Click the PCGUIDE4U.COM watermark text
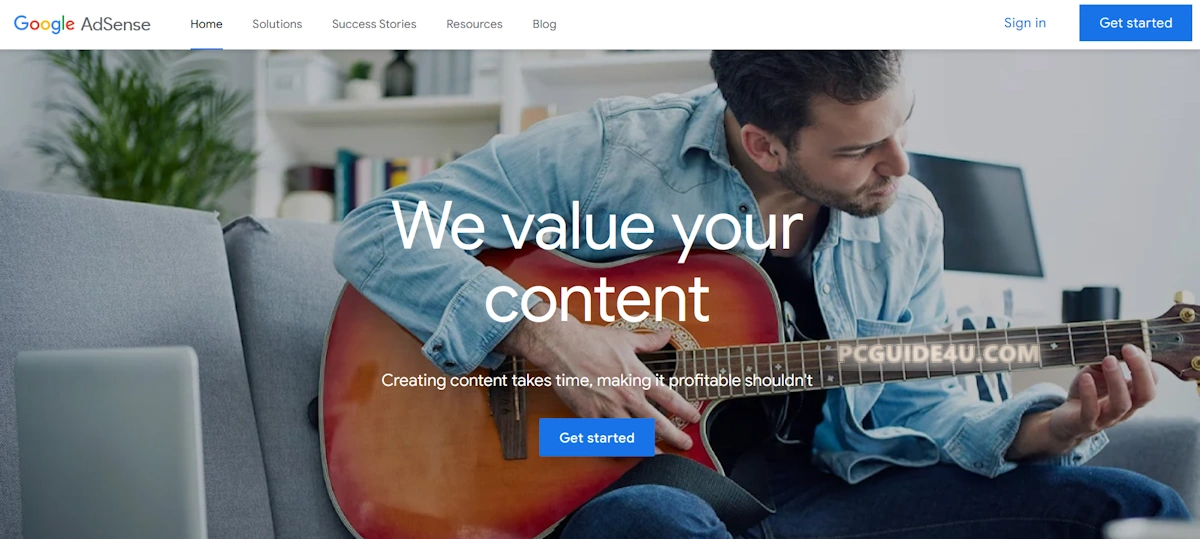1200x539 pixels. coord(938,353)
